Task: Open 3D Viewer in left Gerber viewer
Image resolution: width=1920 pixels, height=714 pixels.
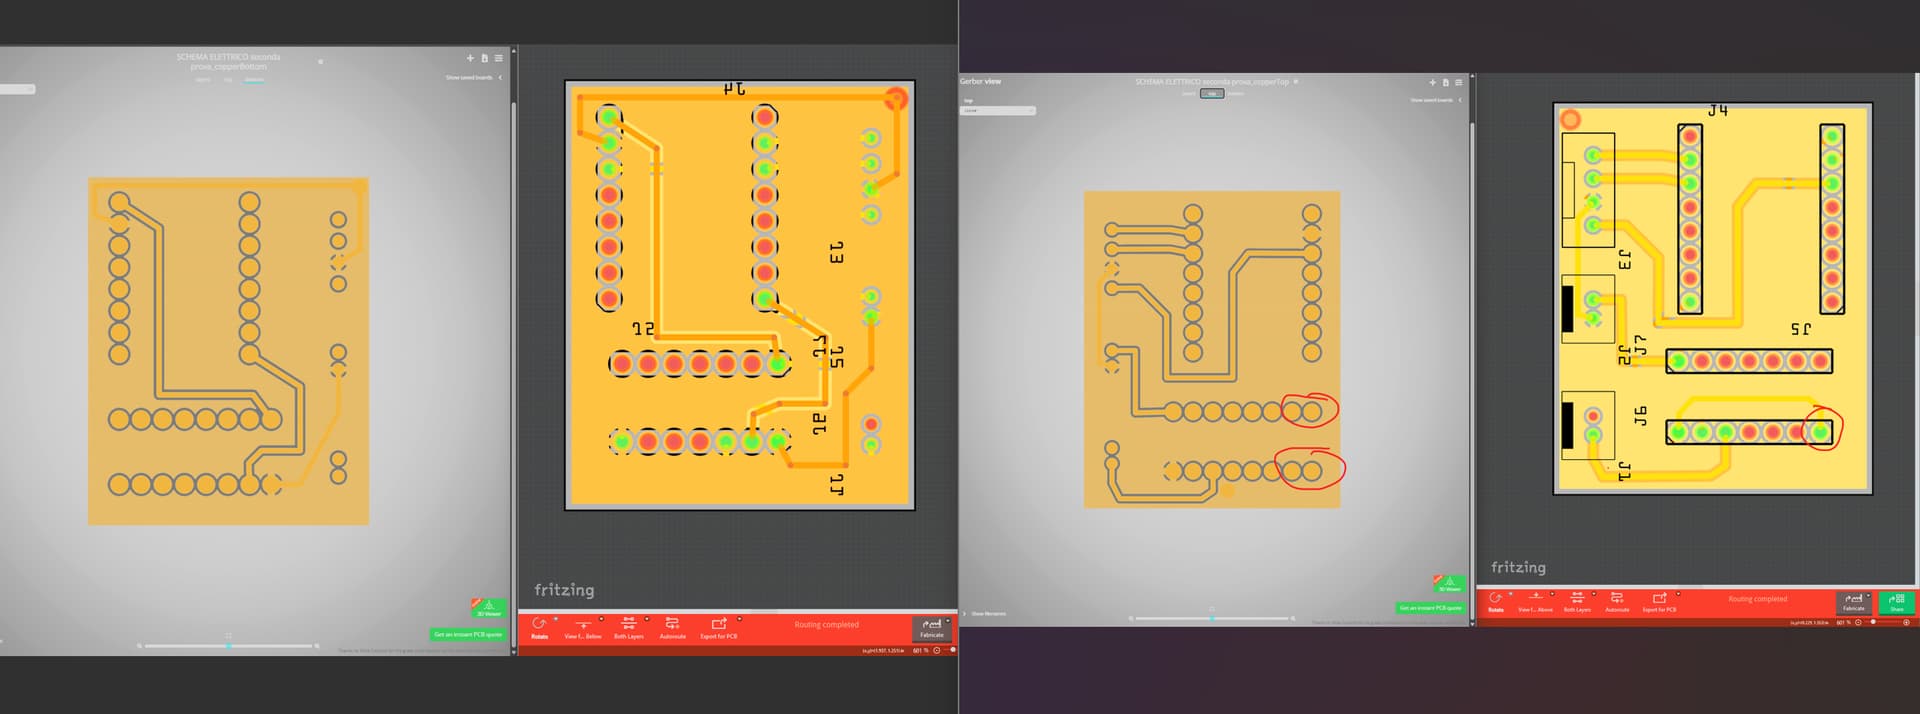Action: [x=488, y=607]
